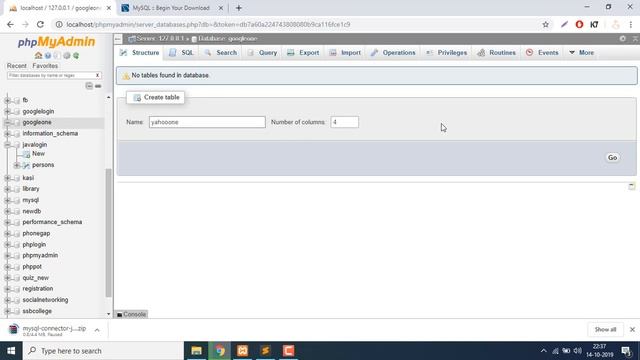
Task: Open the Console panel
Action: click(x=131, y=314)
